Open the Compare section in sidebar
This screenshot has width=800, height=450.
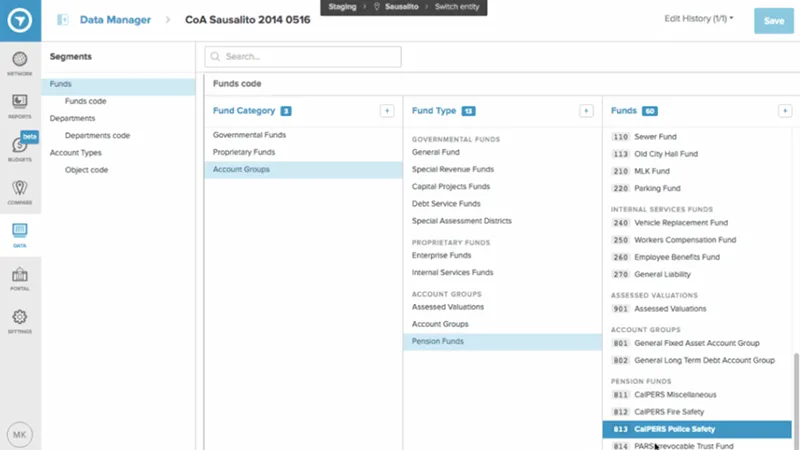tap(20, 192)
